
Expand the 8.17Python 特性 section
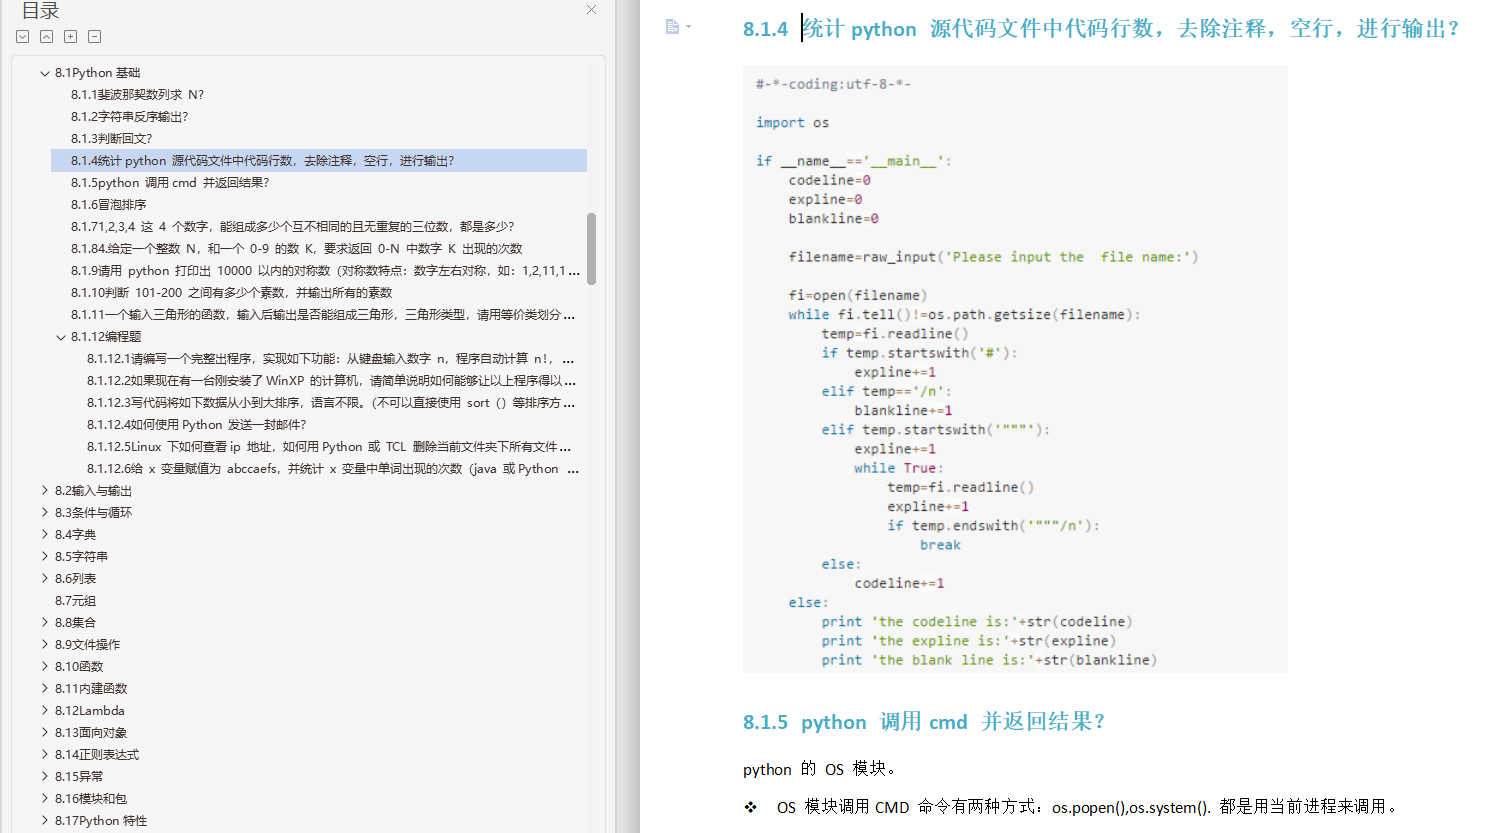[x=45, y=820]
